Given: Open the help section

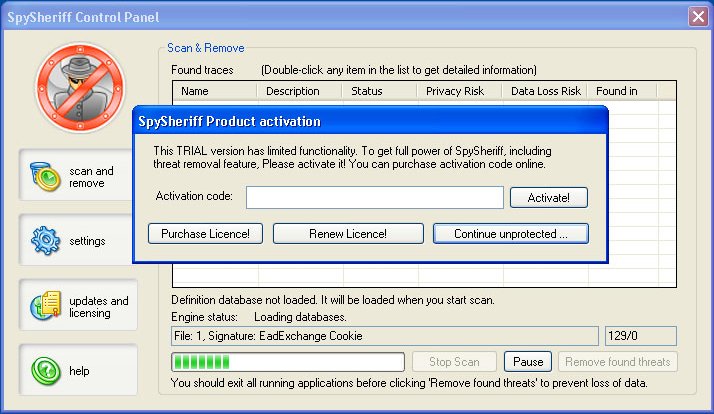Looking at the screenshot, I should pos(78,370).
